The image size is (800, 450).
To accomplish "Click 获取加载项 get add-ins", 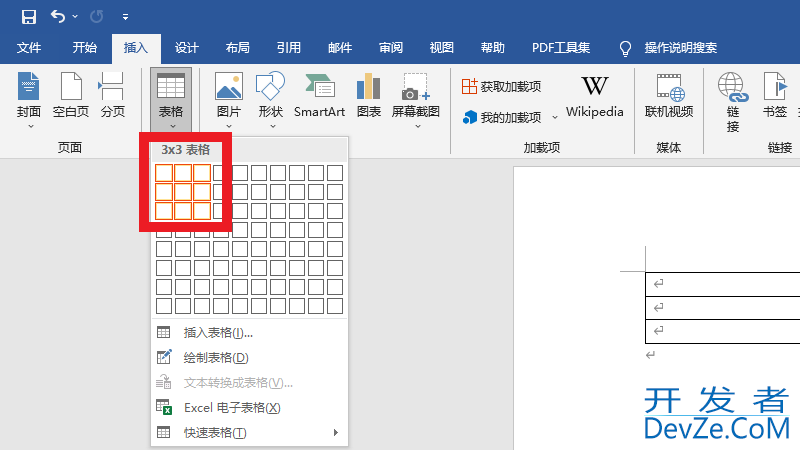I will [x=502, y=87].
